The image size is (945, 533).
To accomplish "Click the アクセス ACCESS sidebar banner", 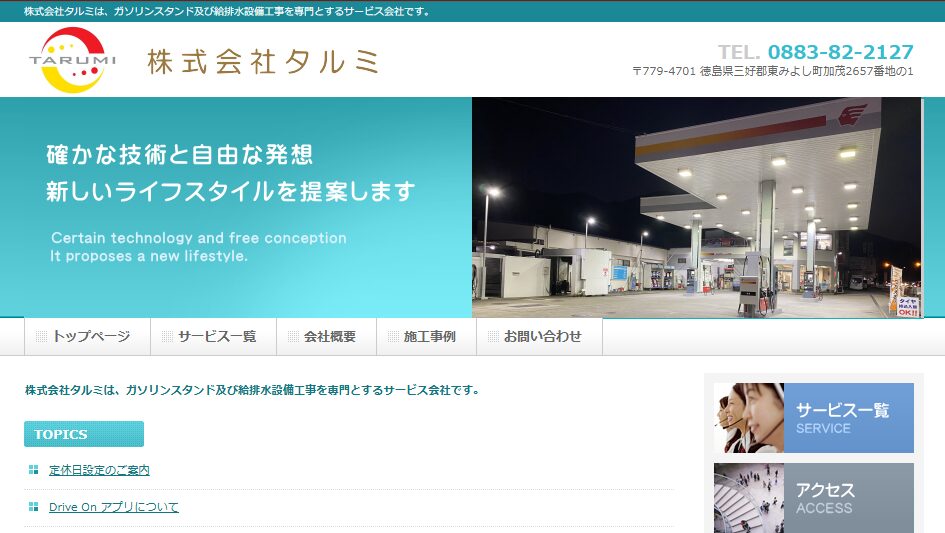I will (x=814, y=498).
